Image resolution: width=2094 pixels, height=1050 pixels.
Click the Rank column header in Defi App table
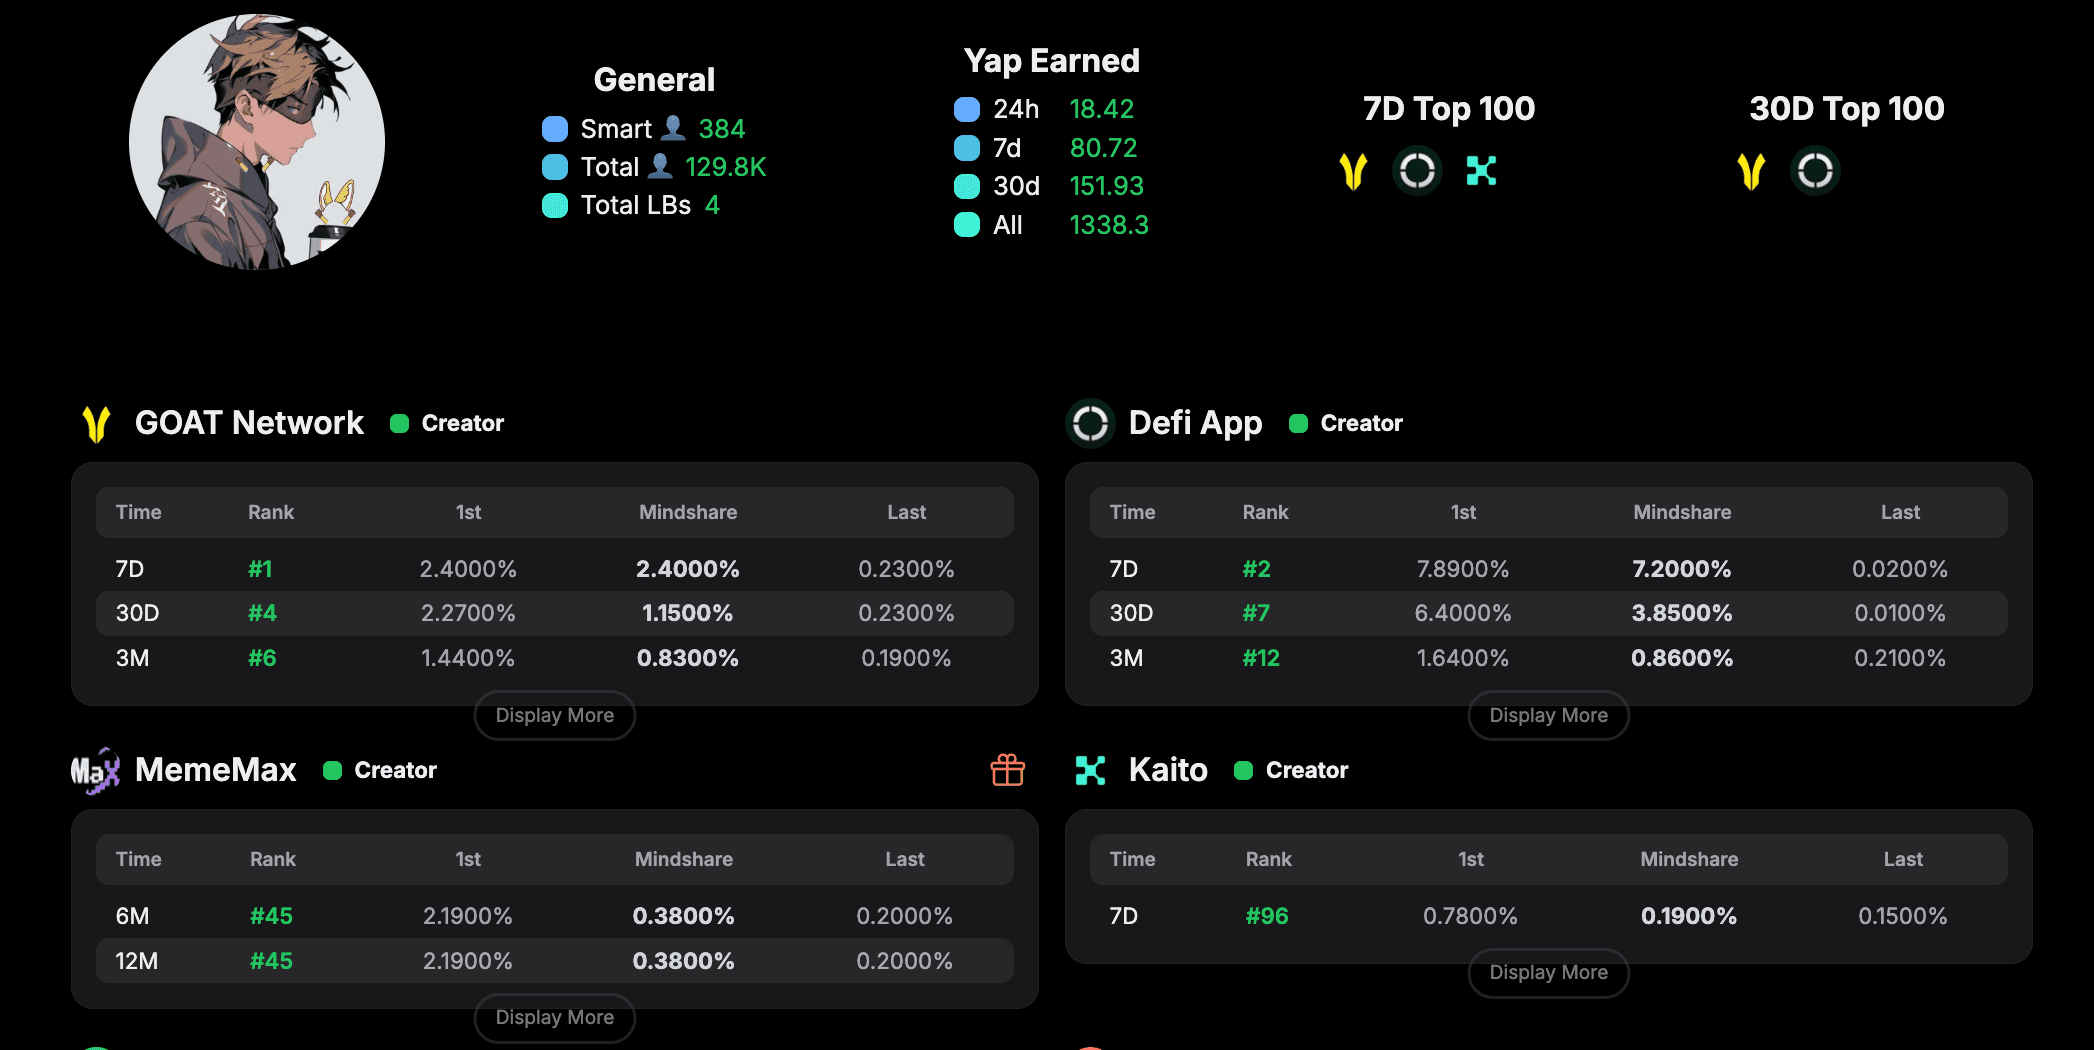tap(1265, 512)
